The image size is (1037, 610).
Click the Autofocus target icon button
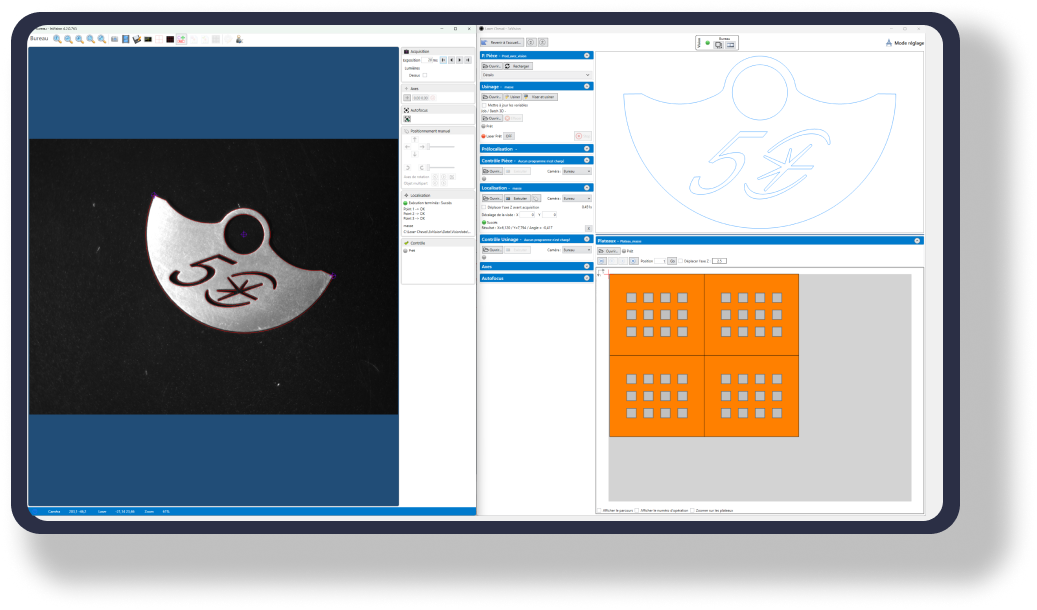pos(407,119)
